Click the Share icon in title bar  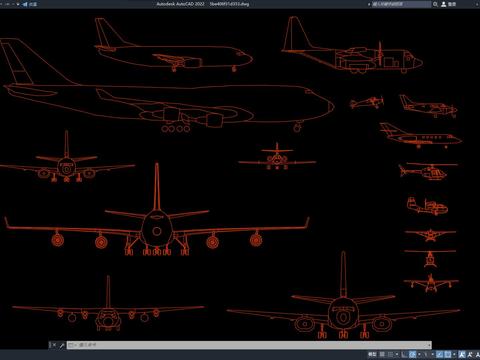25,4
